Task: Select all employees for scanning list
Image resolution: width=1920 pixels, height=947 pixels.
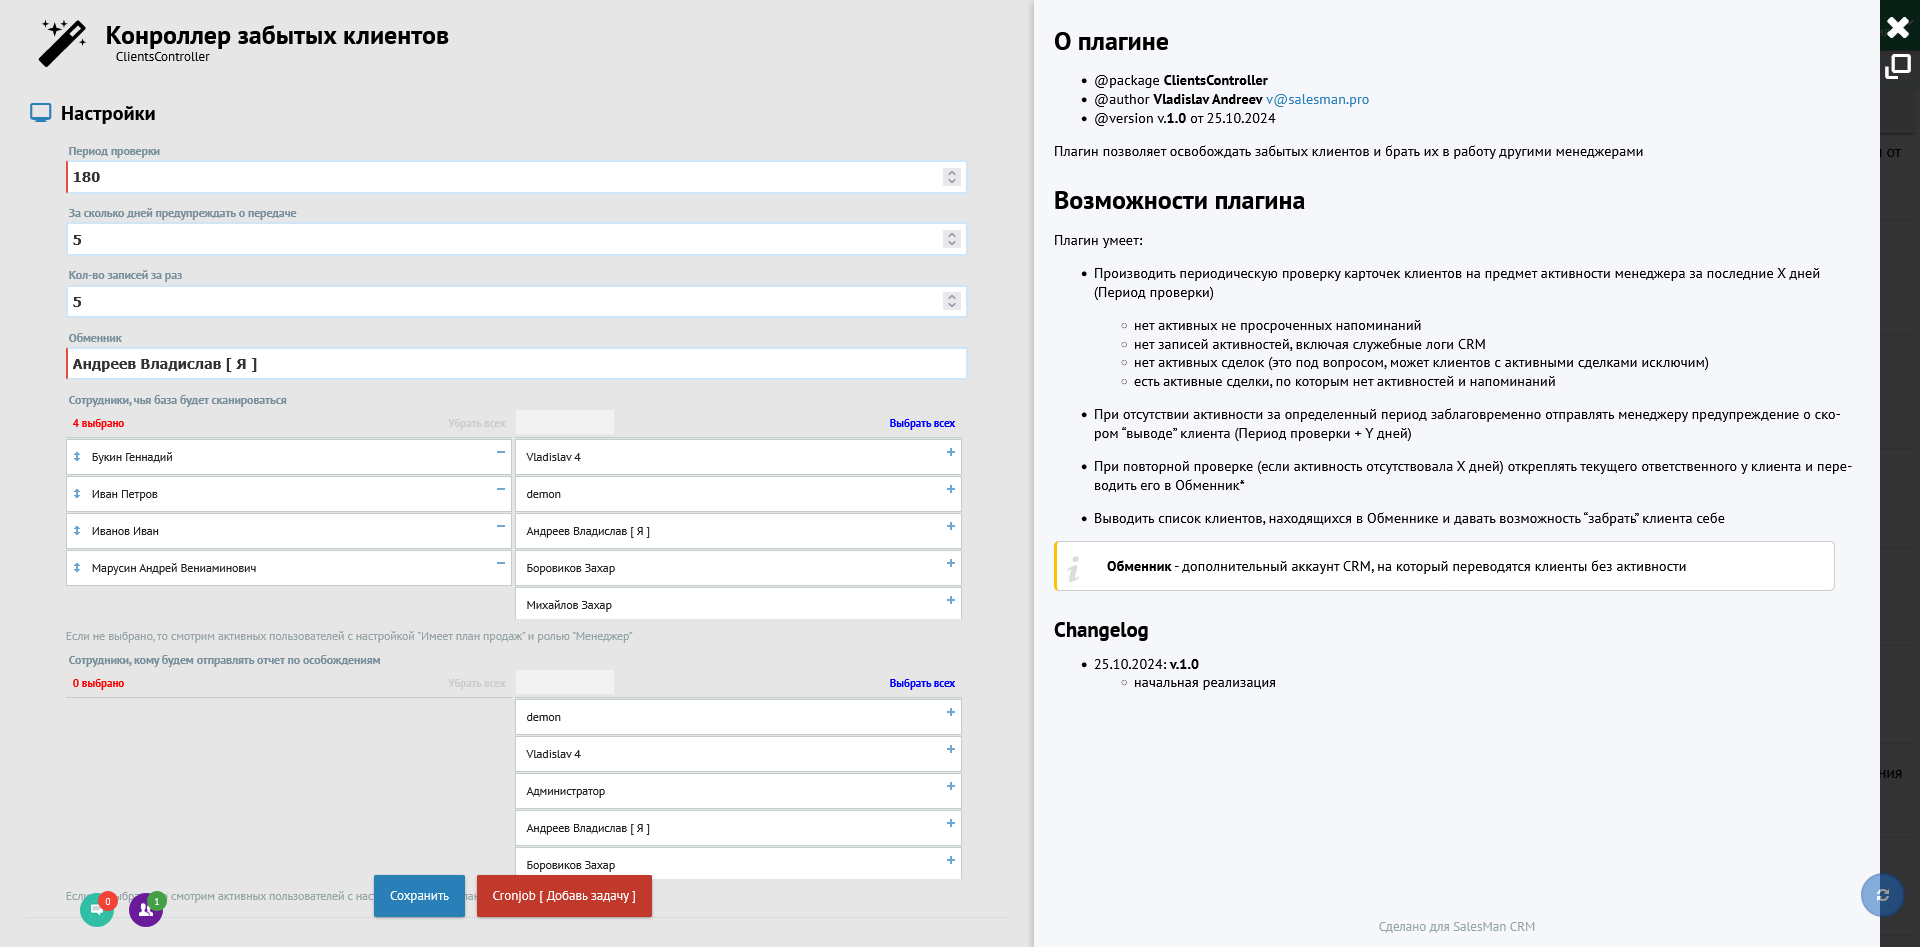Action: tap(922, 424)
